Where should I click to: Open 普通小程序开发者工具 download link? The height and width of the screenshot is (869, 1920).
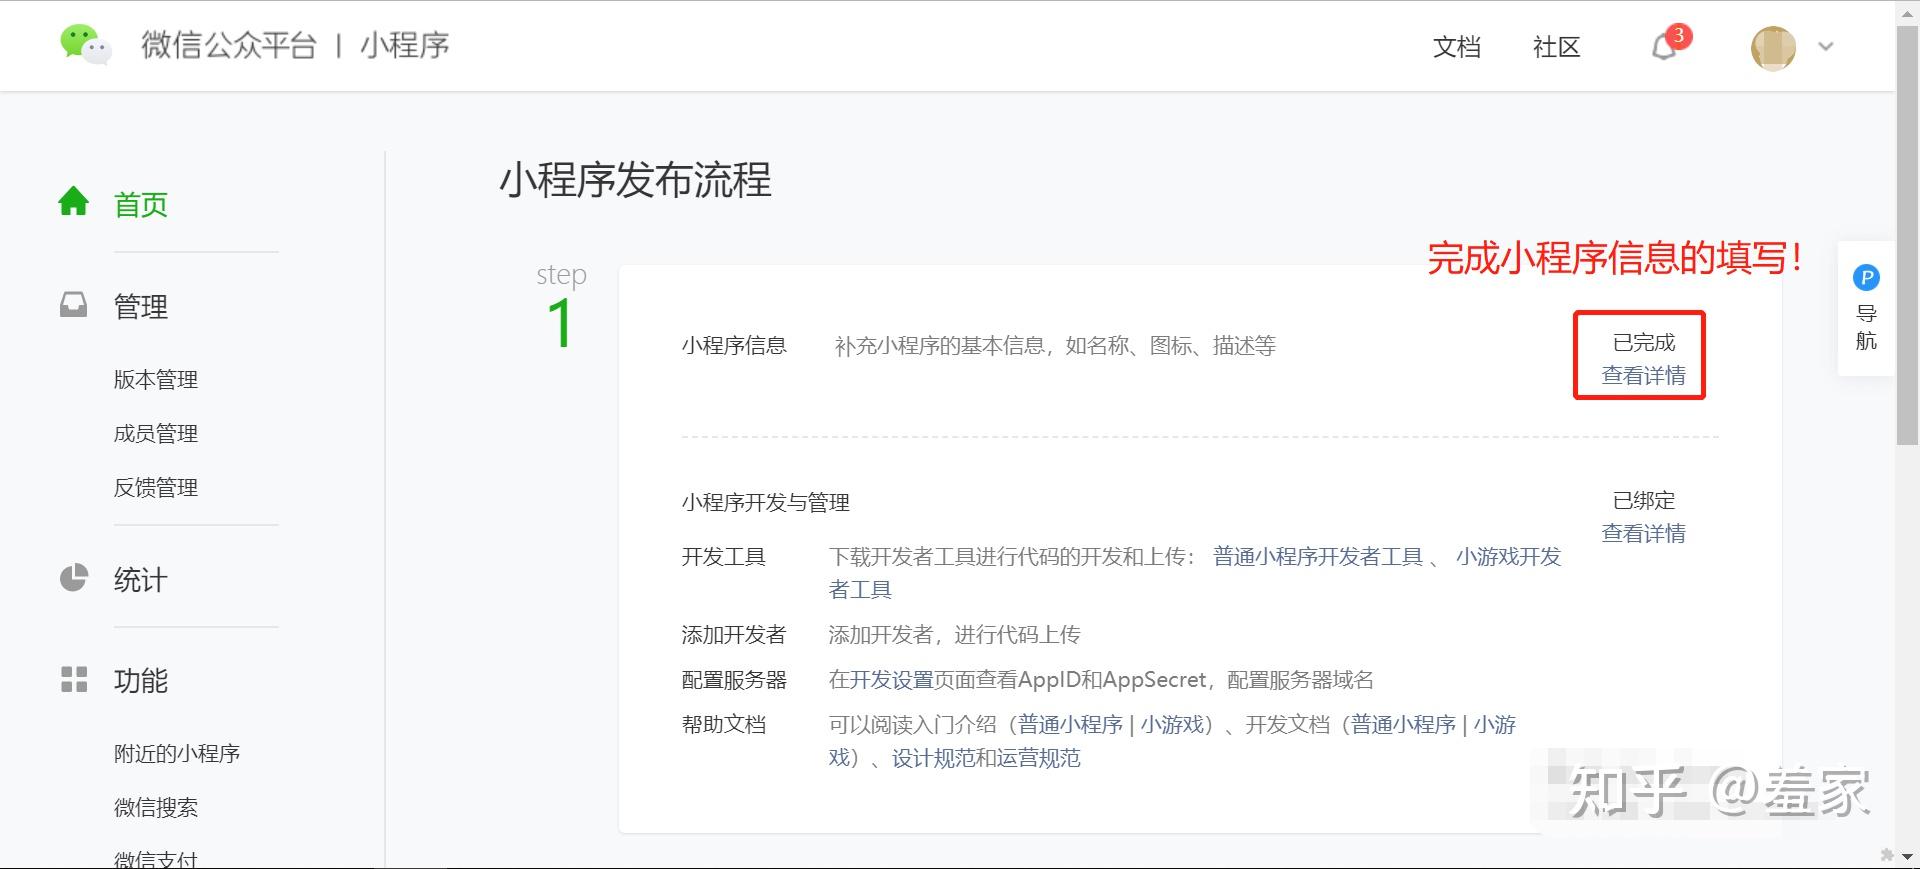click(x=1317, y=556)
